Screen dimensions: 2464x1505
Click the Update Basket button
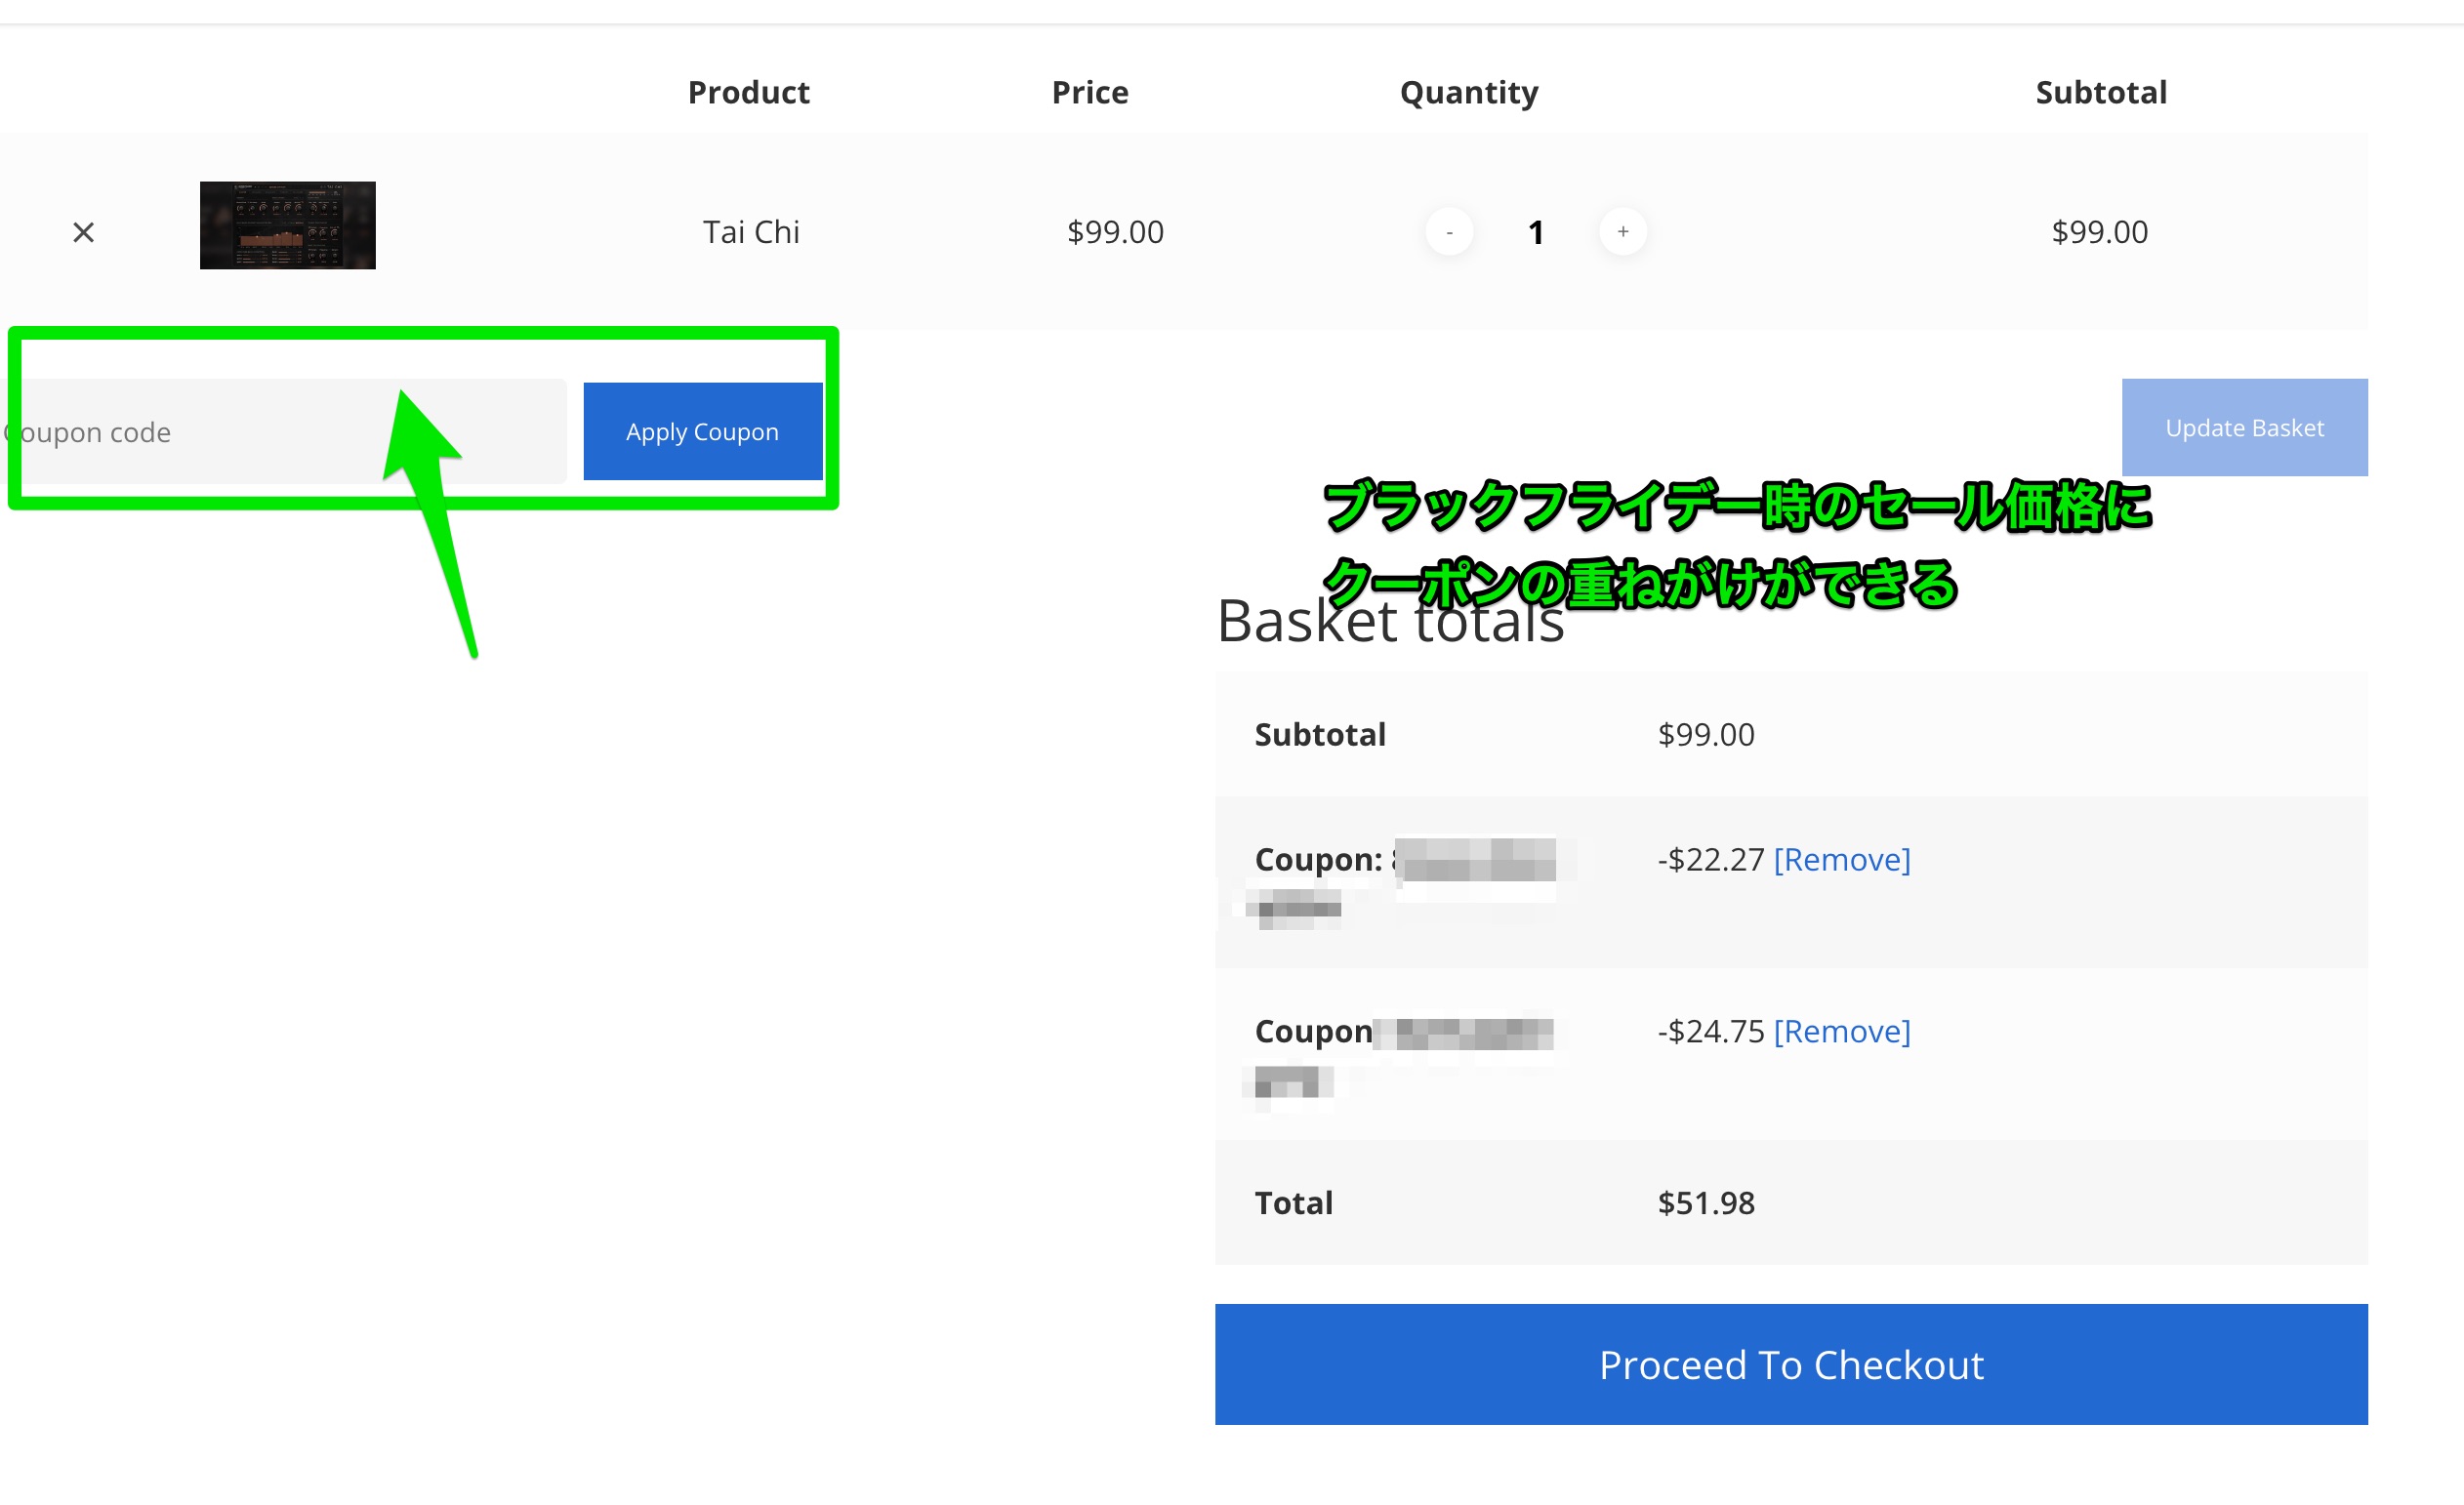2244,428
